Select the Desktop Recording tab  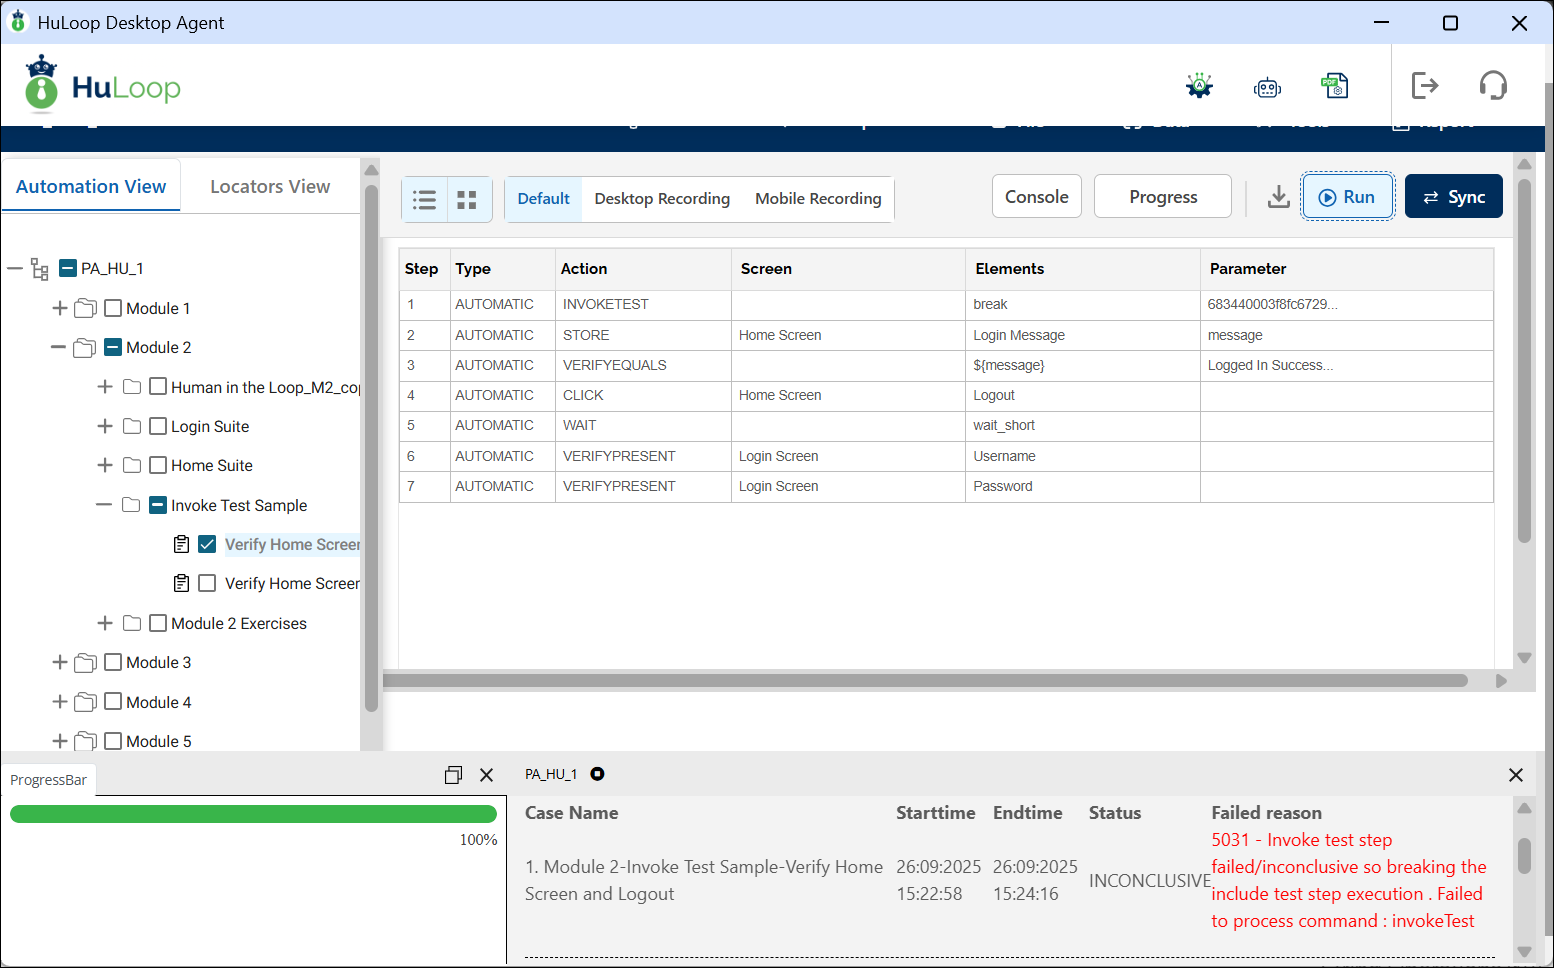[x=661, y=199]
